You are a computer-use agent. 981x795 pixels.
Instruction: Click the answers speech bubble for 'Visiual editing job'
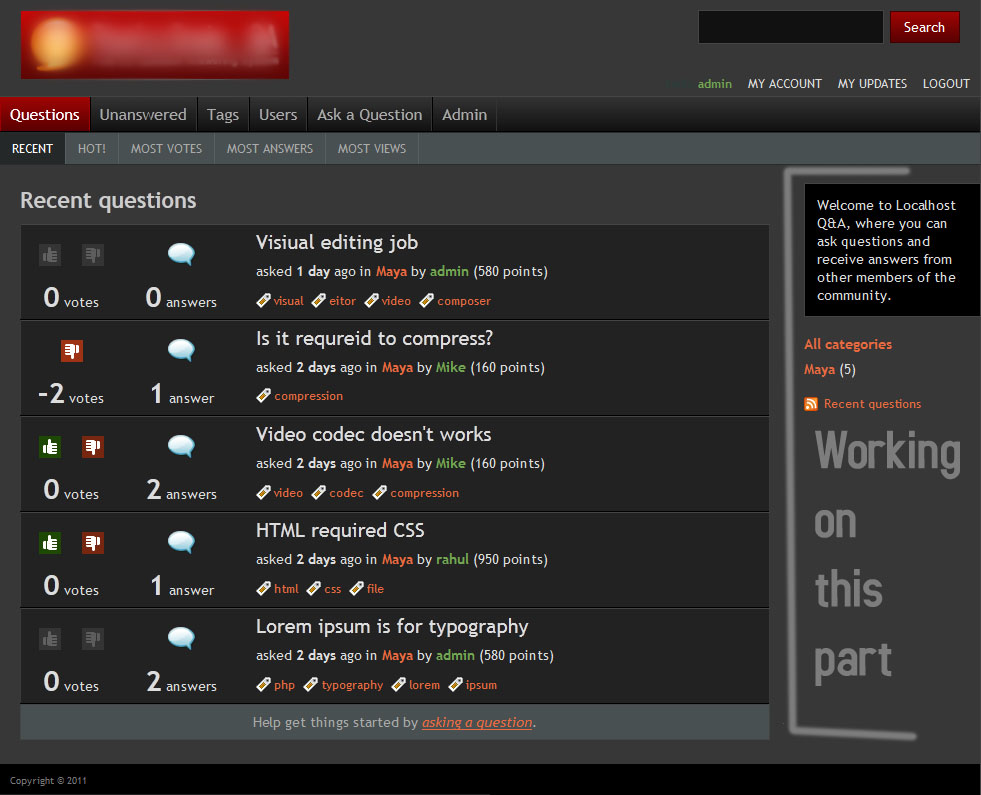(x=181, y=255)
